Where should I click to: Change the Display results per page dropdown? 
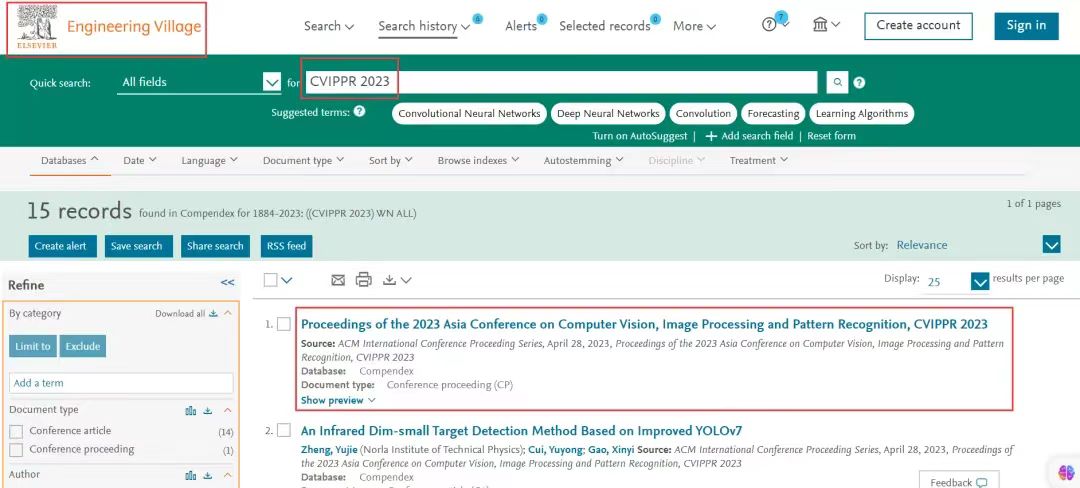click(979, 282)
